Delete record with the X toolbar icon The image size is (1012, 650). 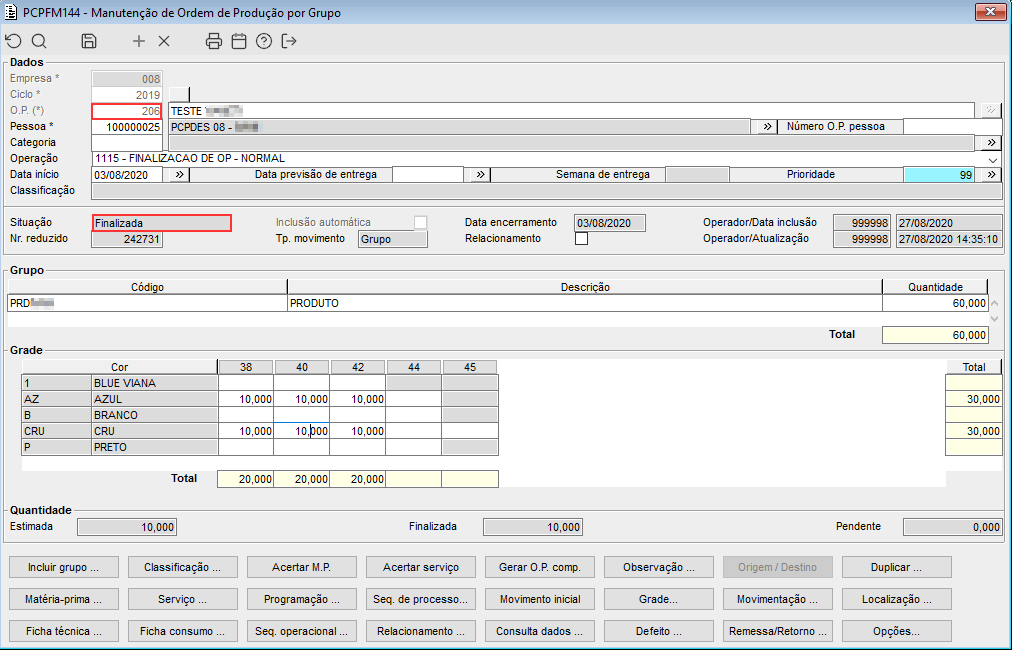164,41
